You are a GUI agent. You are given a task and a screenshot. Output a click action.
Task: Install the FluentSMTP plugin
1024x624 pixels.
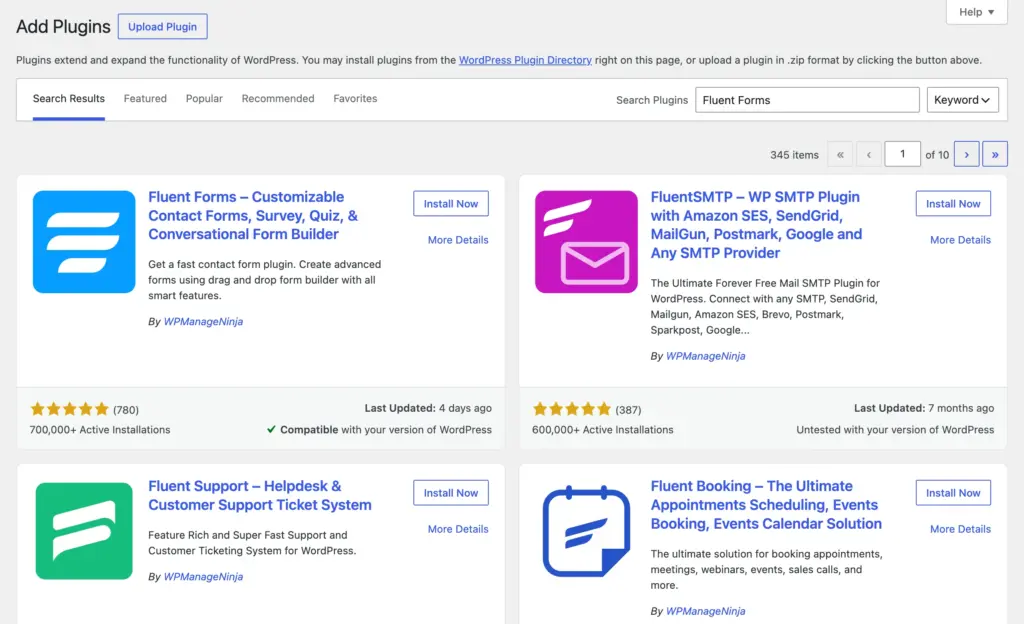pyautogui.click(x=953, y=204)
